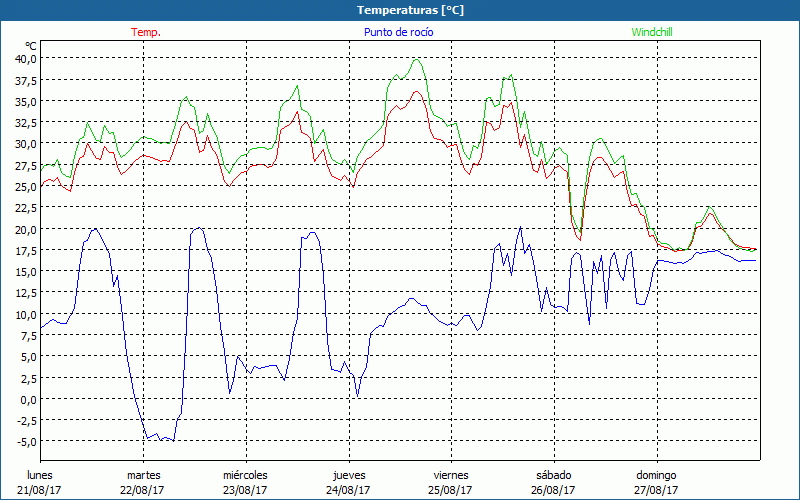Select the "sábado" day label
Screen dimensions: 800x500
[x=553, y=475]
